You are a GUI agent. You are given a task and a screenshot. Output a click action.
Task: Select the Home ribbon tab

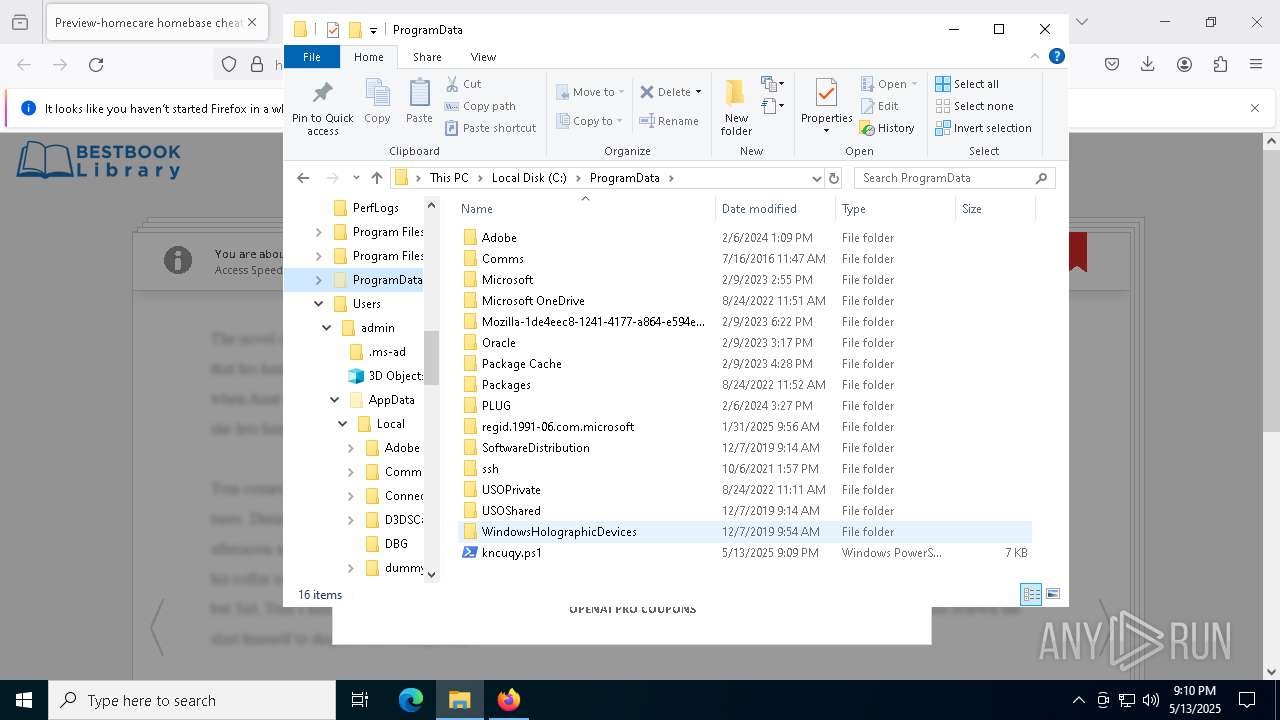369,57
